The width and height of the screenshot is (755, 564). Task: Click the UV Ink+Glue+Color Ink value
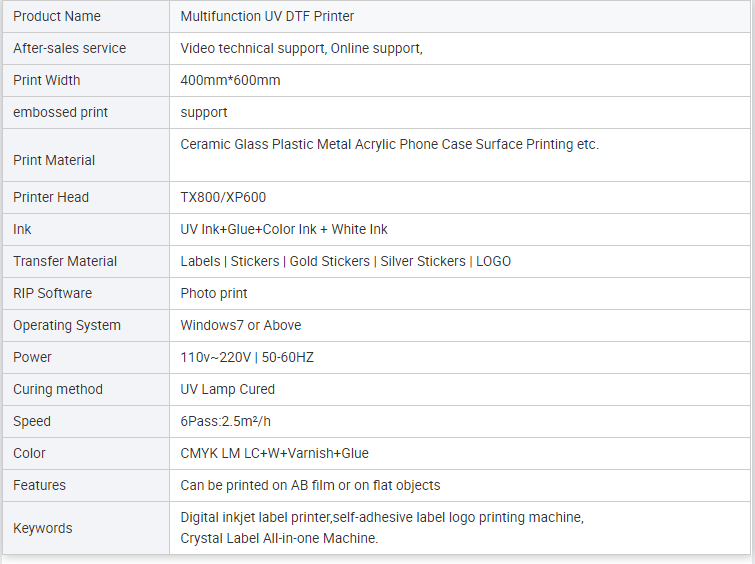(x=284, y=229)
